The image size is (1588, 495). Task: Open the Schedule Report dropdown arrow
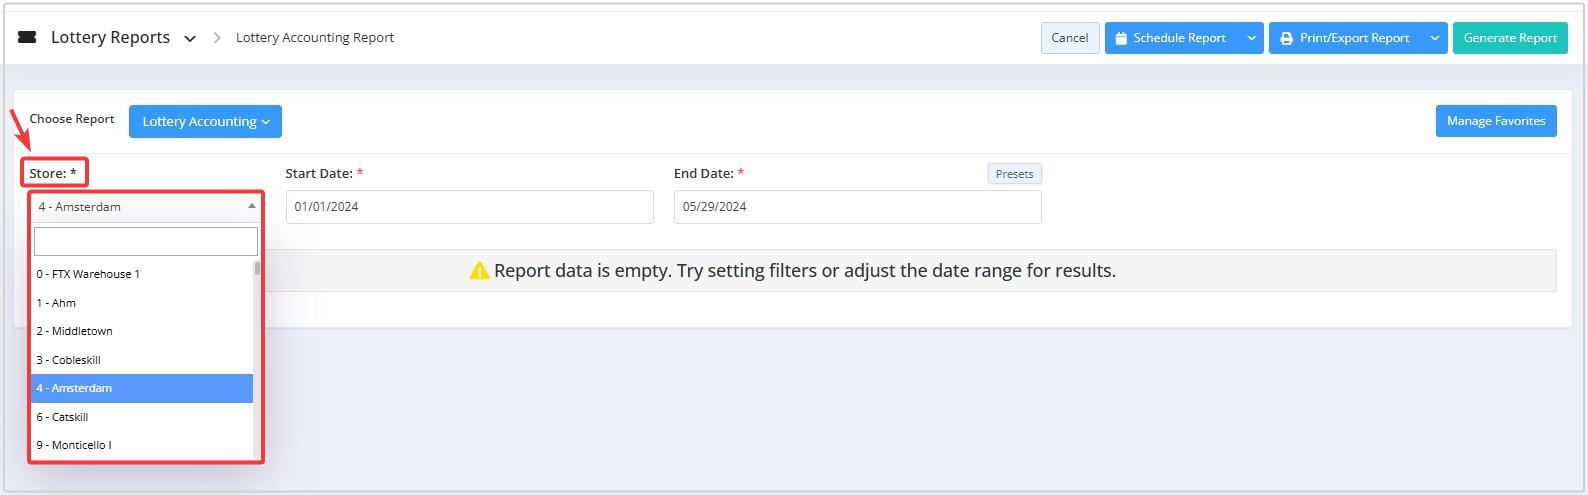(x=1251, y=38)
